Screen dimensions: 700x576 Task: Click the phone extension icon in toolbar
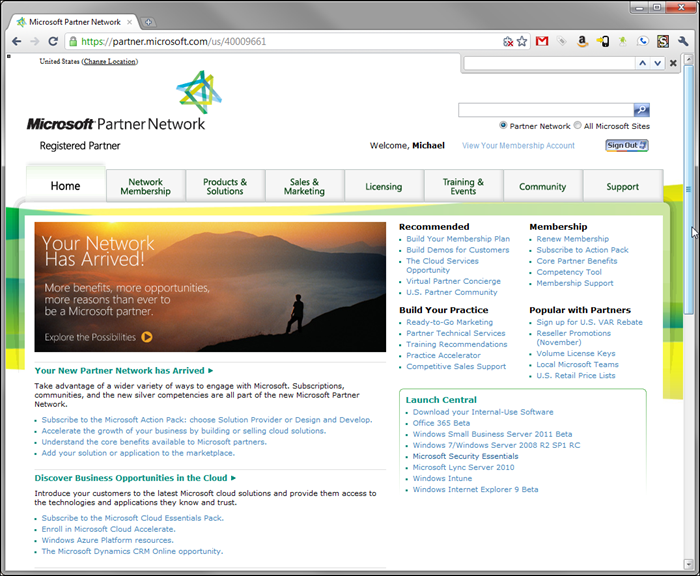tap(603, 42)
